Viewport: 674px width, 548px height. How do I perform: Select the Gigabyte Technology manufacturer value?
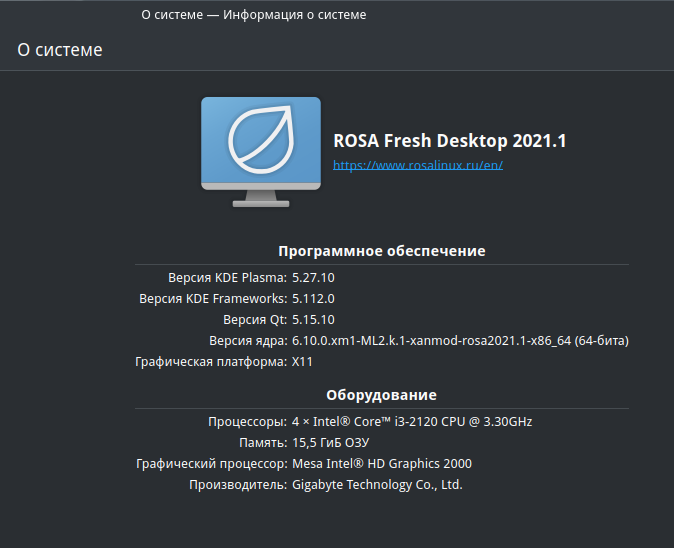click(377, 484)
